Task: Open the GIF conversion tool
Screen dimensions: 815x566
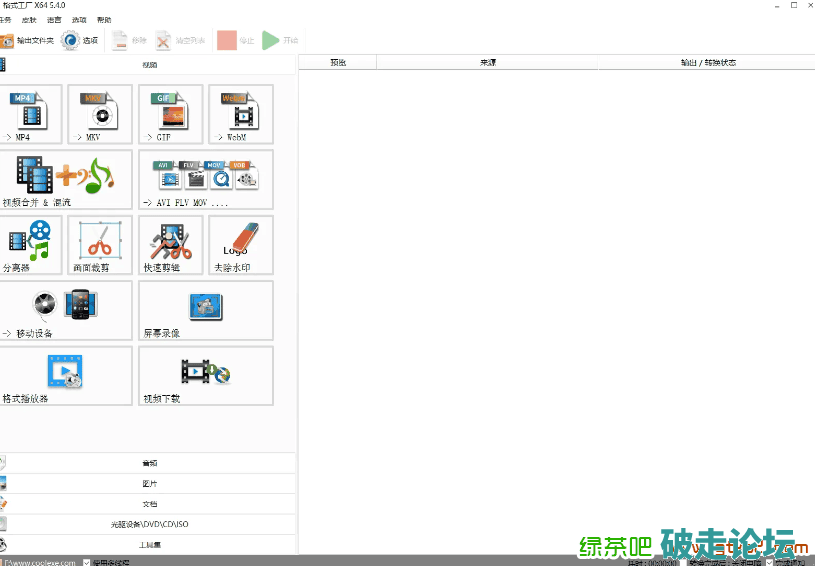Action: pos(170,113)
